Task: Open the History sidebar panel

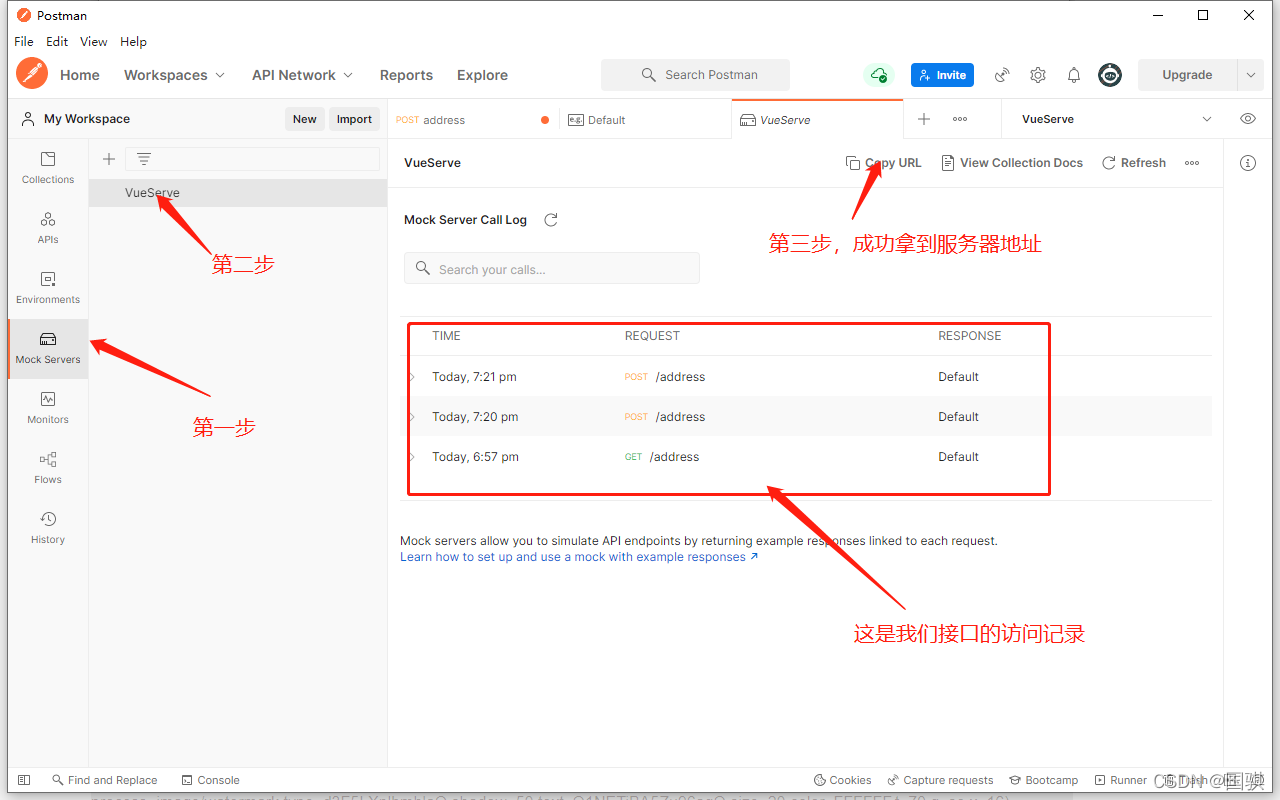Action: click(x=48, y=528)
